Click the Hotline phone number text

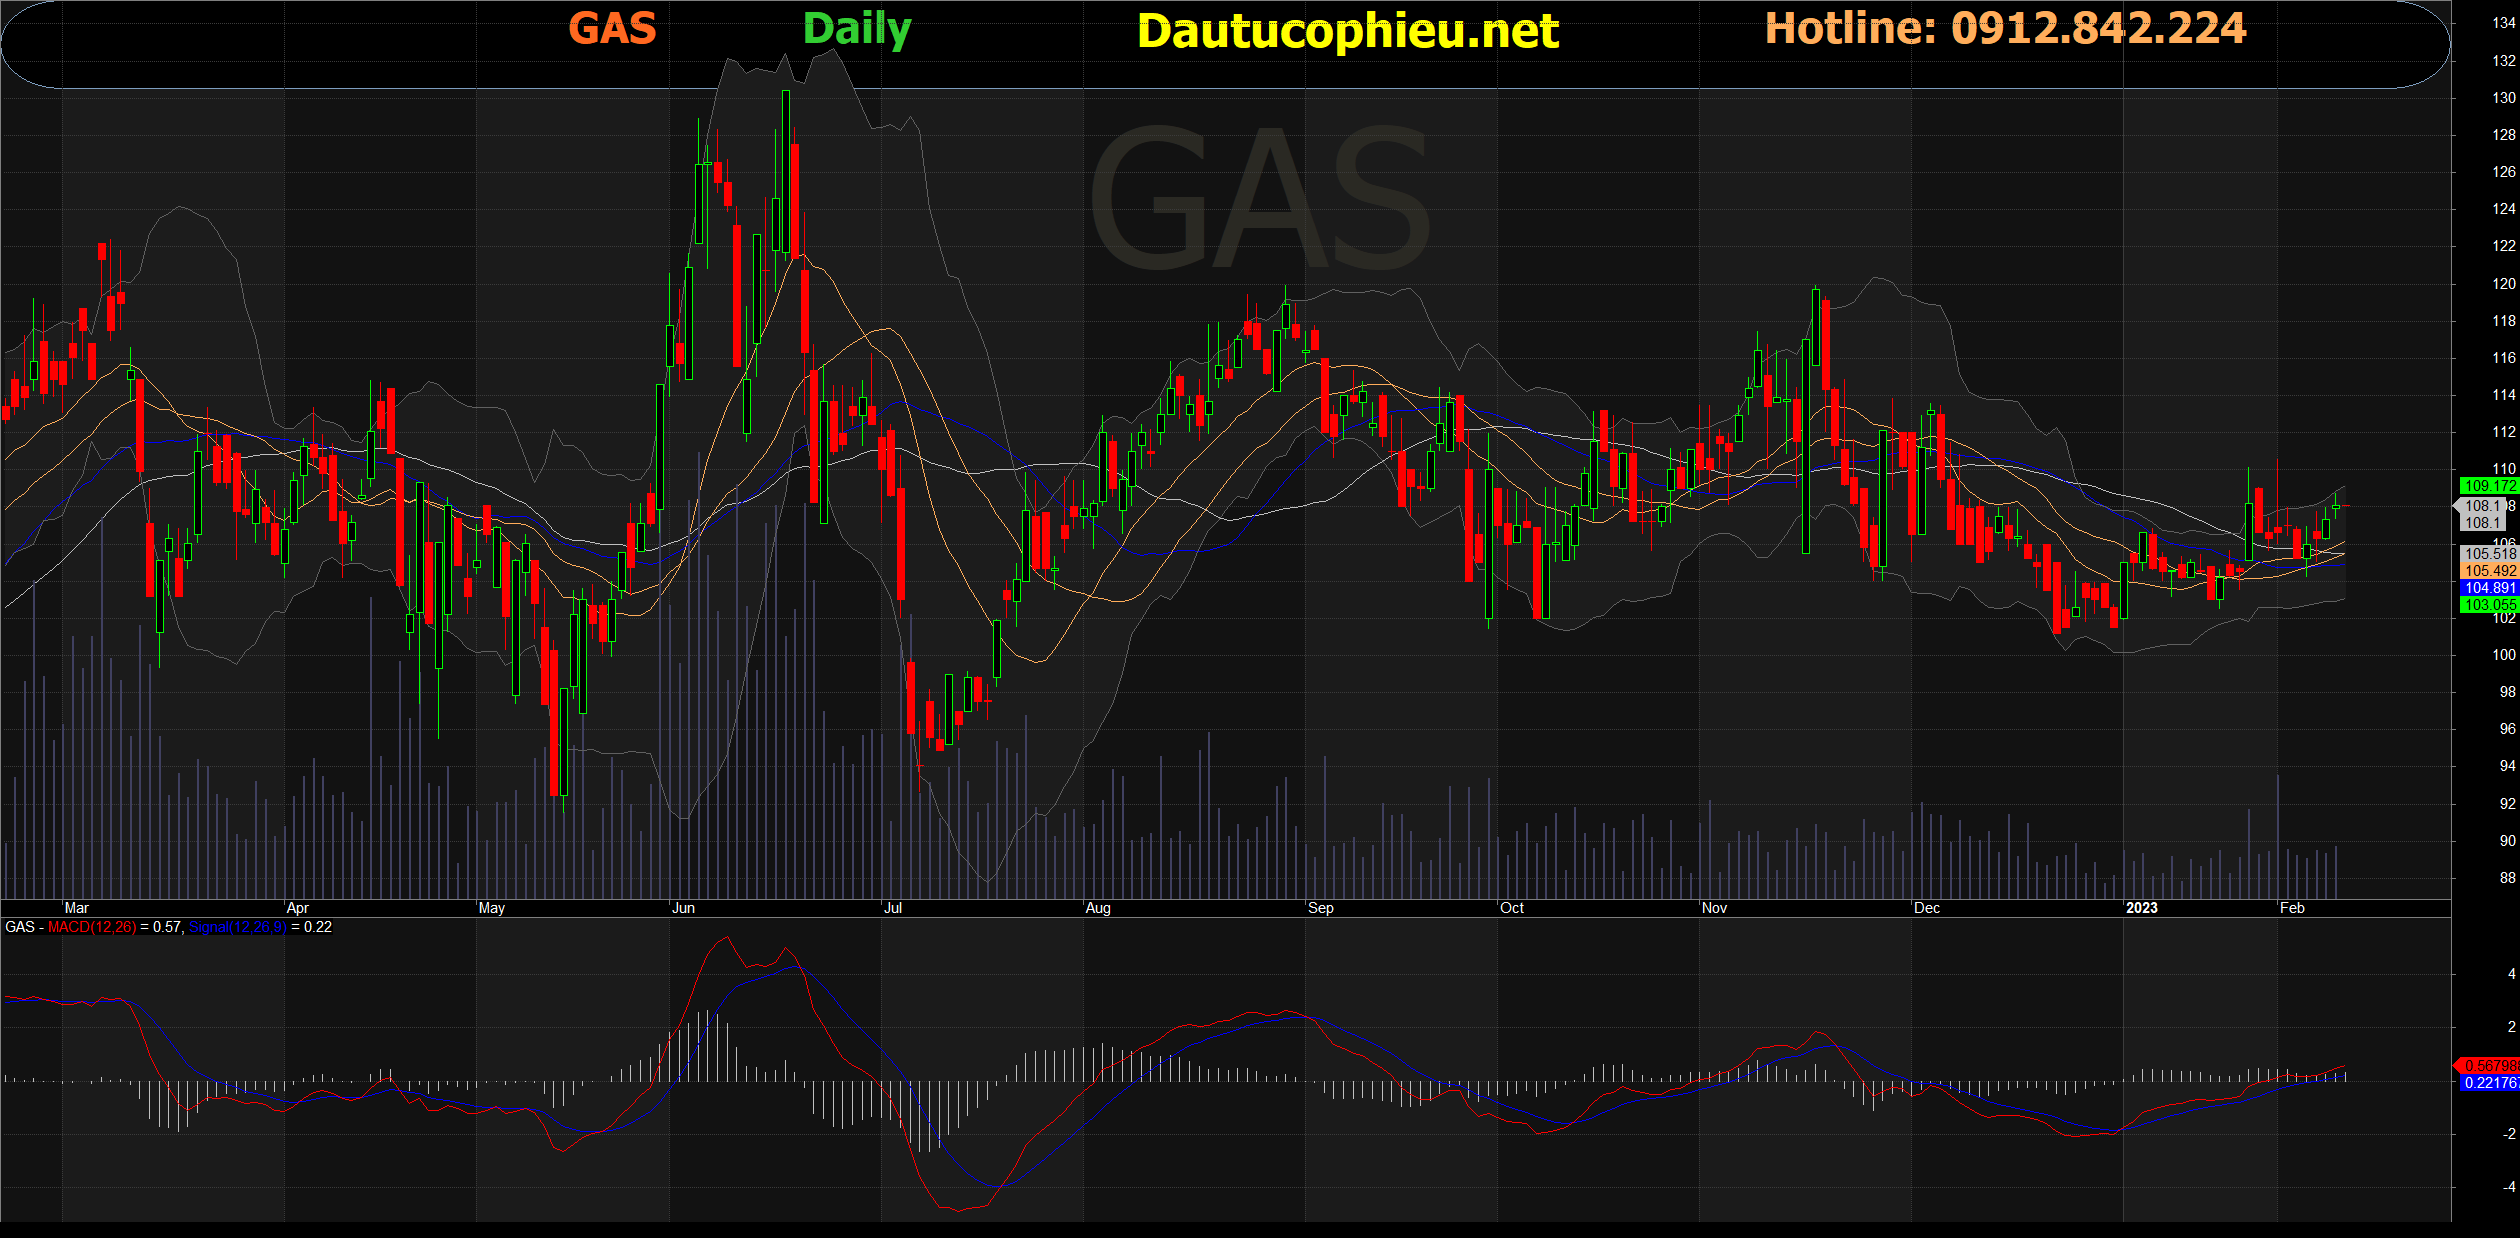click(2005, 29)
